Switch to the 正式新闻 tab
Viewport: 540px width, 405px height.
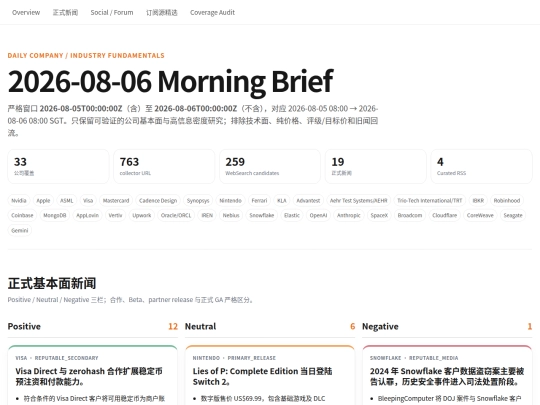pos(65,12)
